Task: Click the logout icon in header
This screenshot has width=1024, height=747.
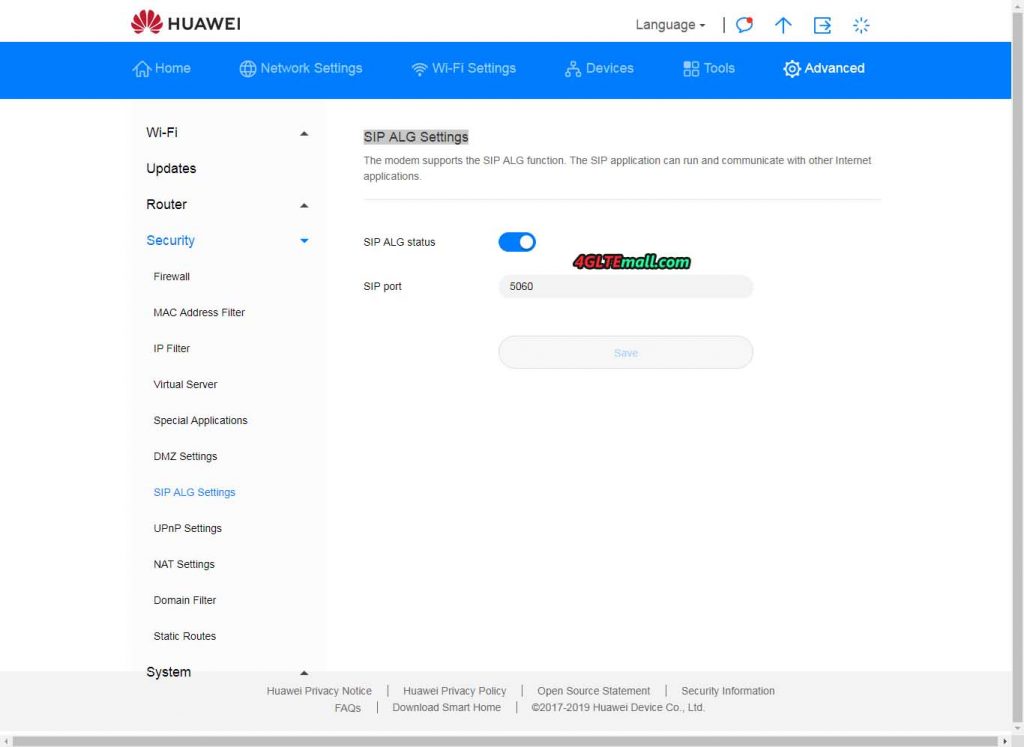Action: tap(822, 24)
